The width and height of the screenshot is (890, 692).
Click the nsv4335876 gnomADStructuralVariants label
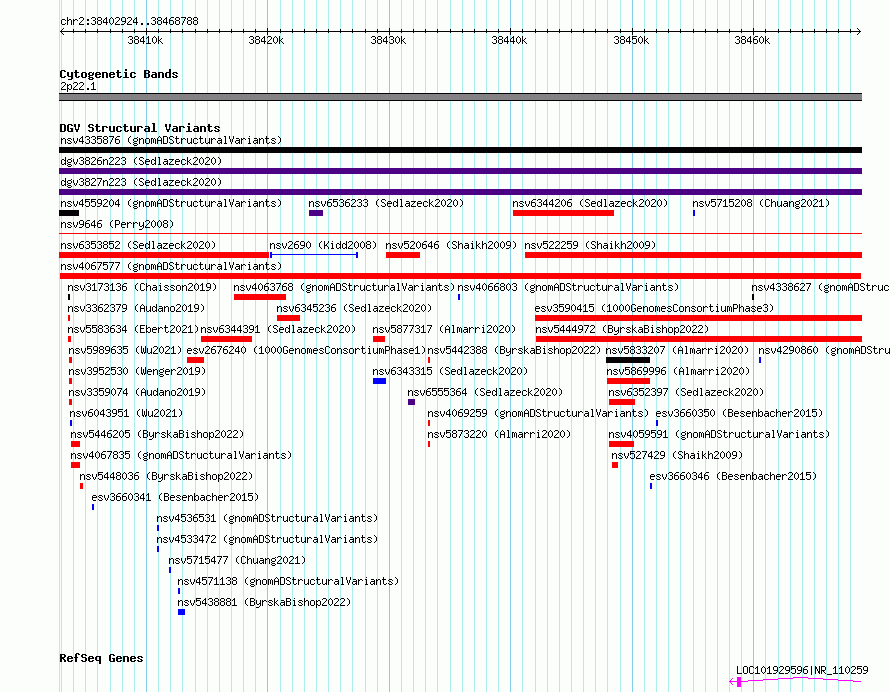point(171,140)
